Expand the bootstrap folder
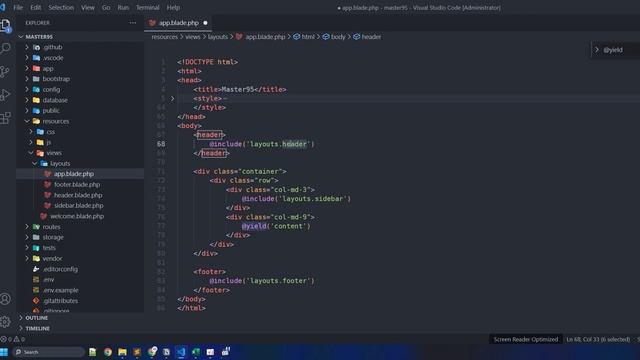The width and height of the screenshot is (640, 360). pos(27,79)
